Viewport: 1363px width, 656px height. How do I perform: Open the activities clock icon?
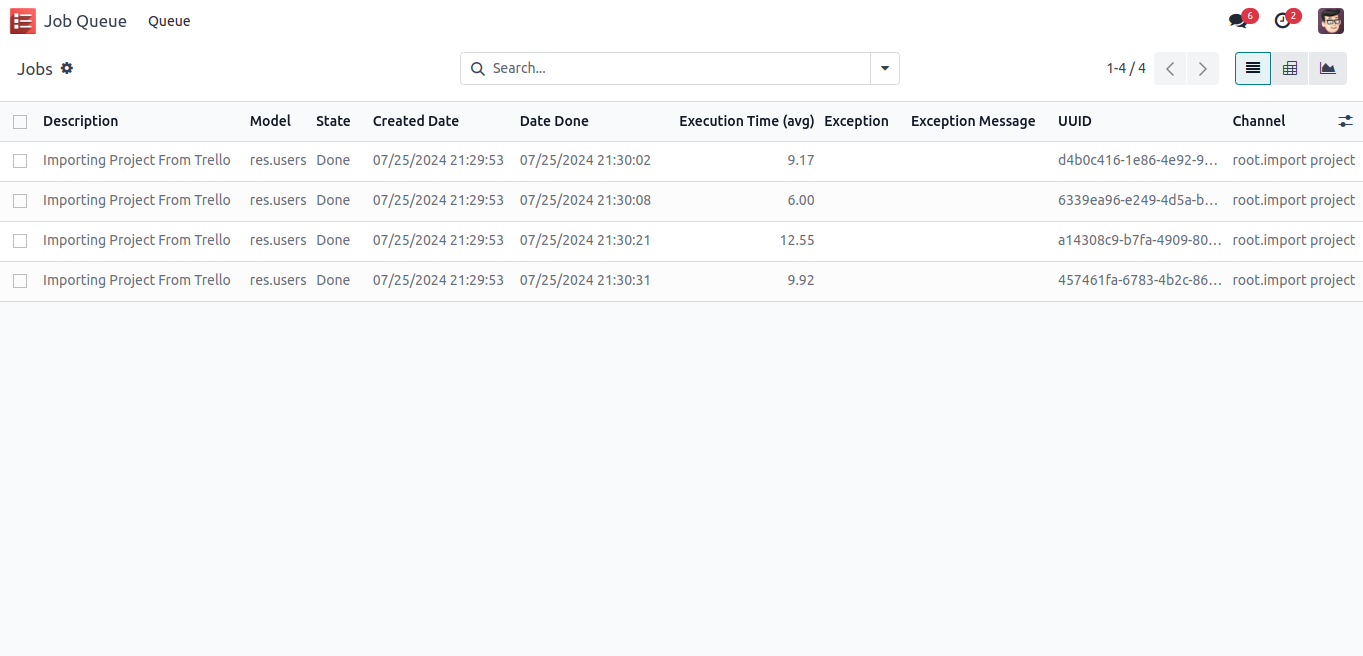point(1282,21)
